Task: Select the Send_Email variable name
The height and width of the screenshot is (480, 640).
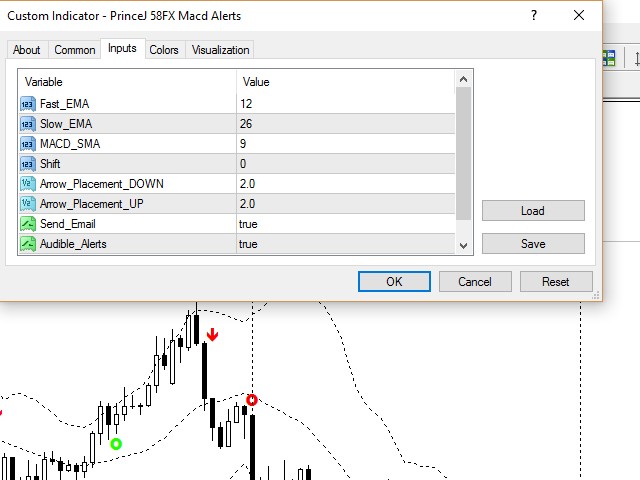Action: 67,224
